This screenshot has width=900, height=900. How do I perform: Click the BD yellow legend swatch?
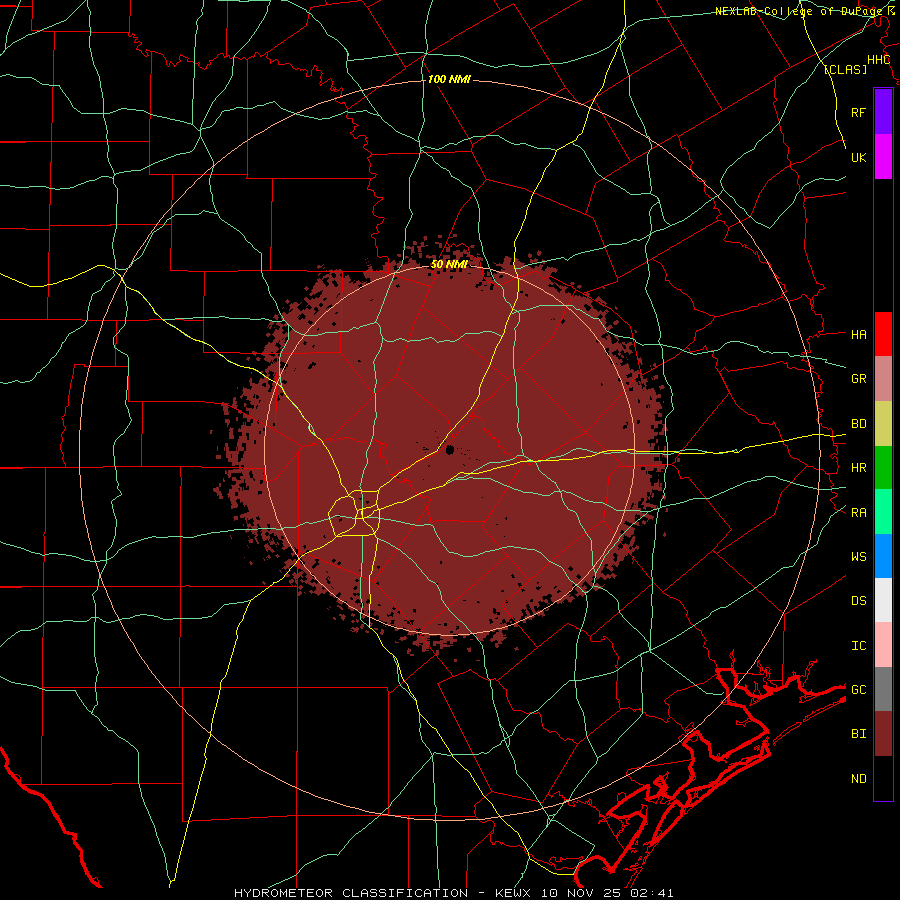[883, 424]
